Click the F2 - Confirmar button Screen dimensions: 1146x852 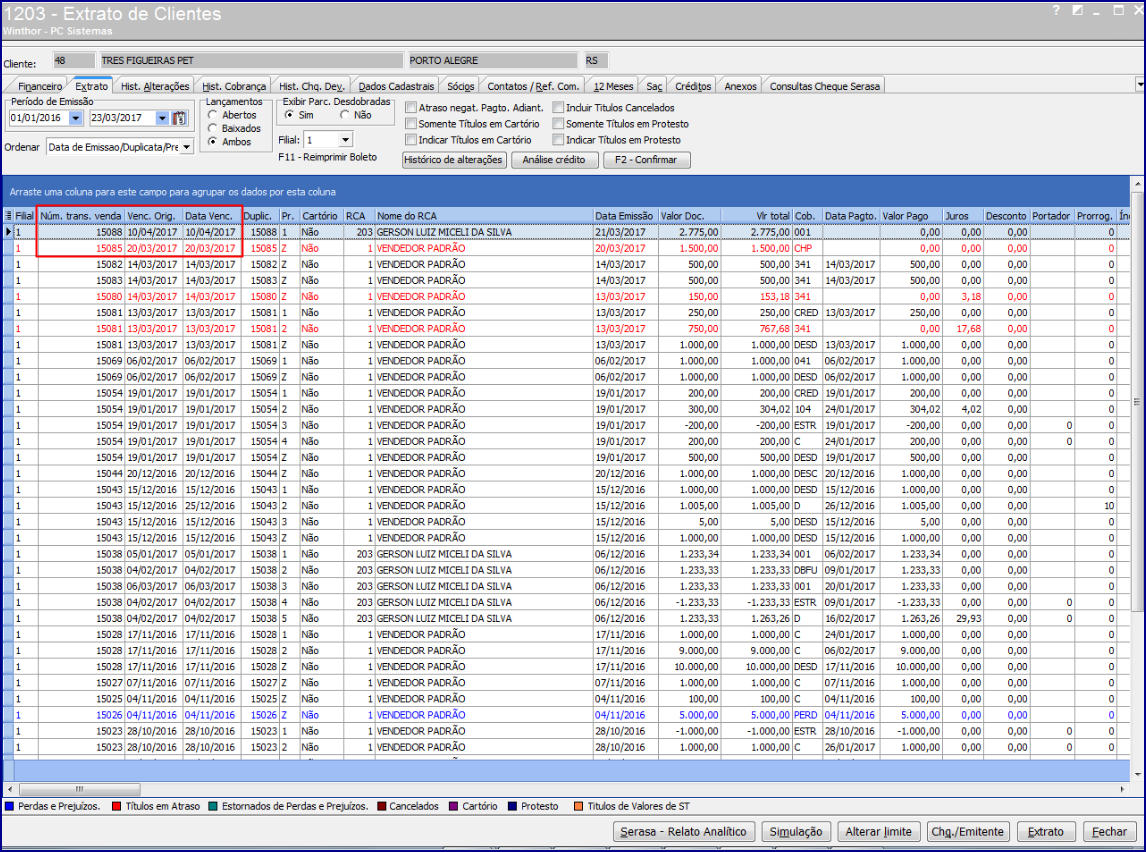click(x=647, y=159)
